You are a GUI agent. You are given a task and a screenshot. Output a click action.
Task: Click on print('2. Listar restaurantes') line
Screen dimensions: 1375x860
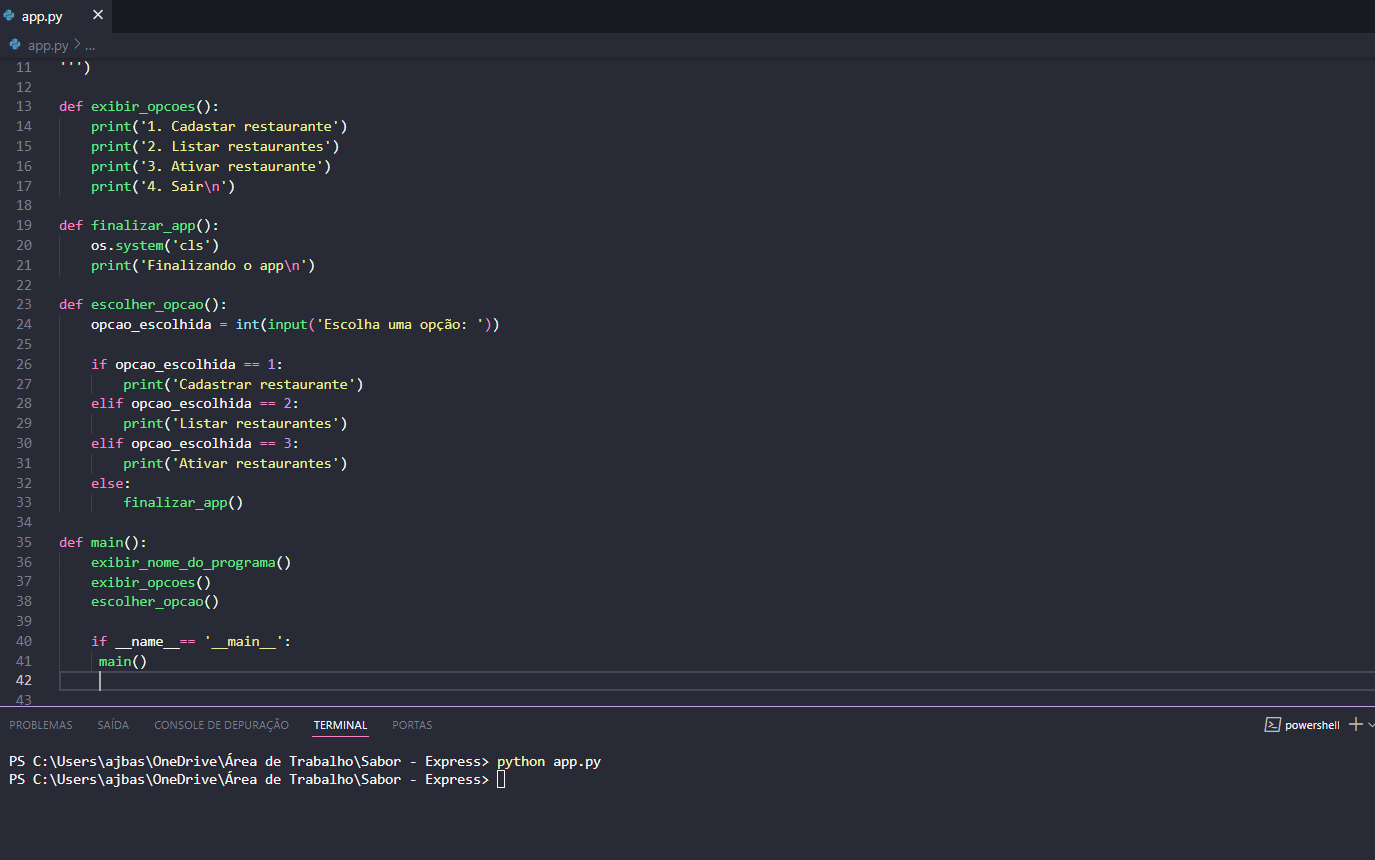click(x=215, y=146)
